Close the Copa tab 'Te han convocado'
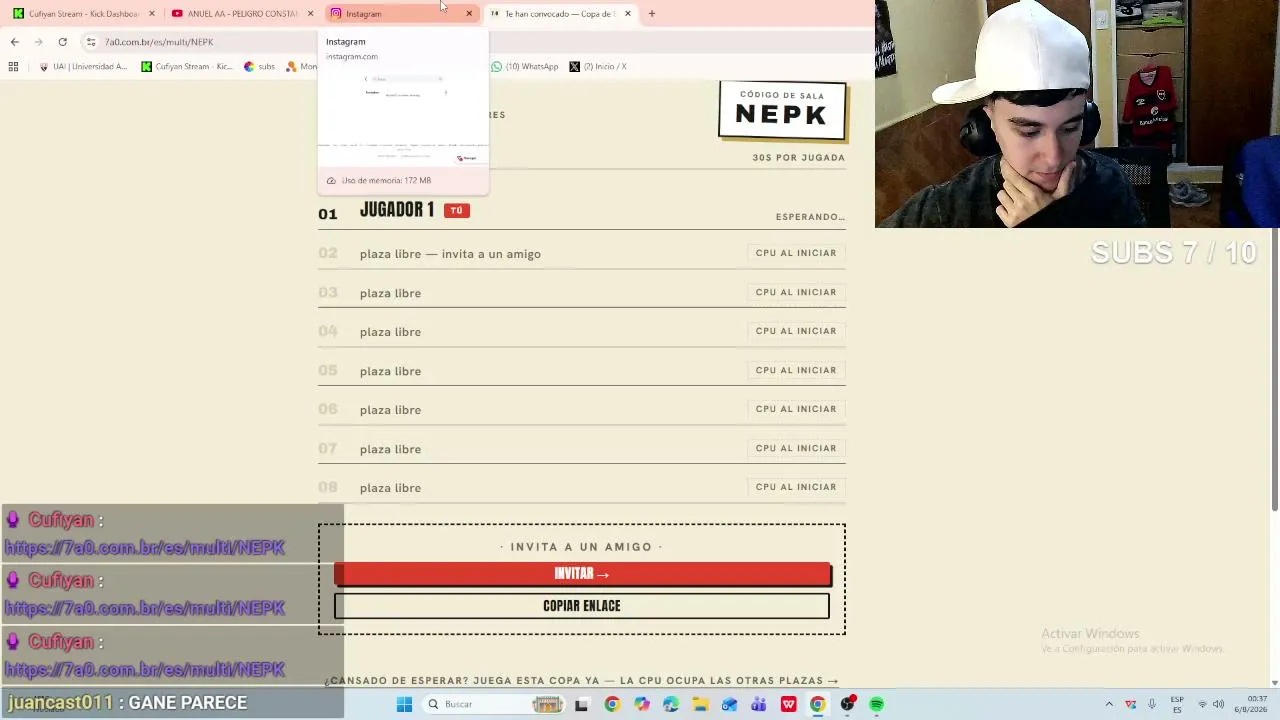Screen dimensions: 1280x720 pos(628,14)
